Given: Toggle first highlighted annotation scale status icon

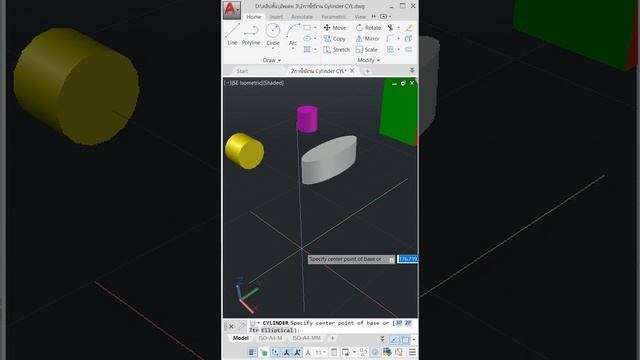Looking at the screenshot, I should tap(287, 352).
